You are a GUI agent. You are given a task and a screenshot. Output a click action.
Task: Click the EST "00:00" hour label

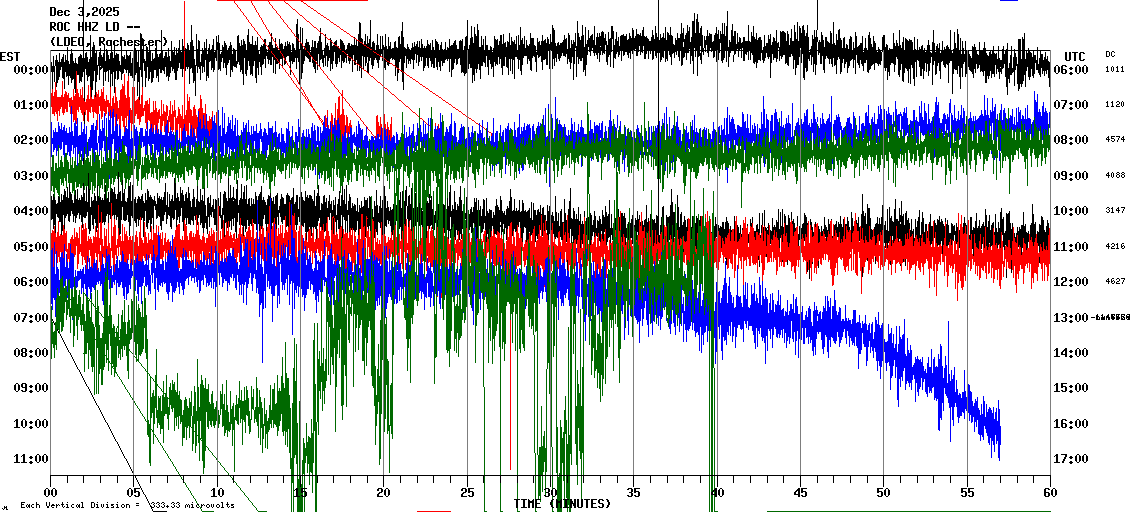tap(30, 70)
